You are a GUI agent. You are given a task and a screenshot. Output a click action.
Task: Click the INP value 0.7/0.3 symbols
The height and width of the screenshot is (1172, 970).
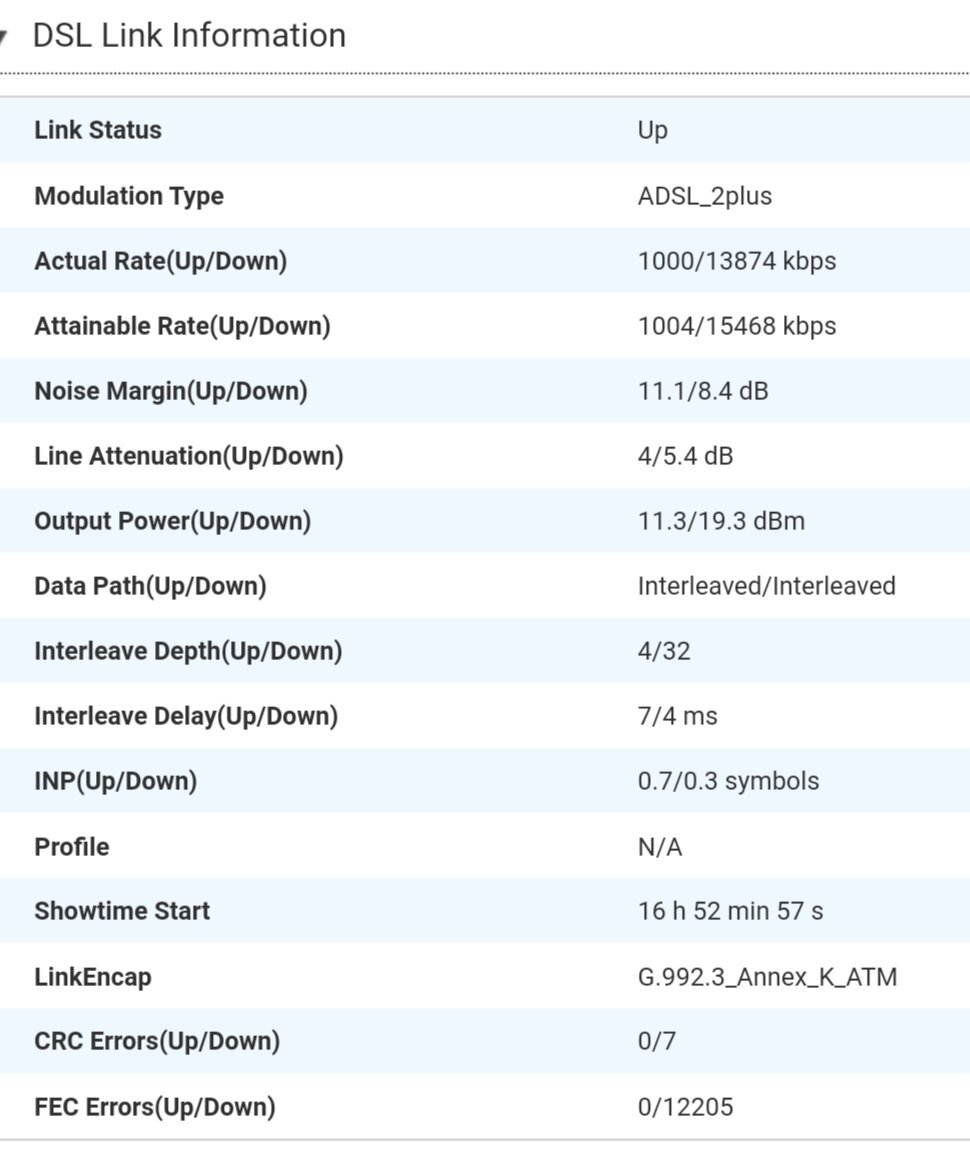tap(728, 781)
